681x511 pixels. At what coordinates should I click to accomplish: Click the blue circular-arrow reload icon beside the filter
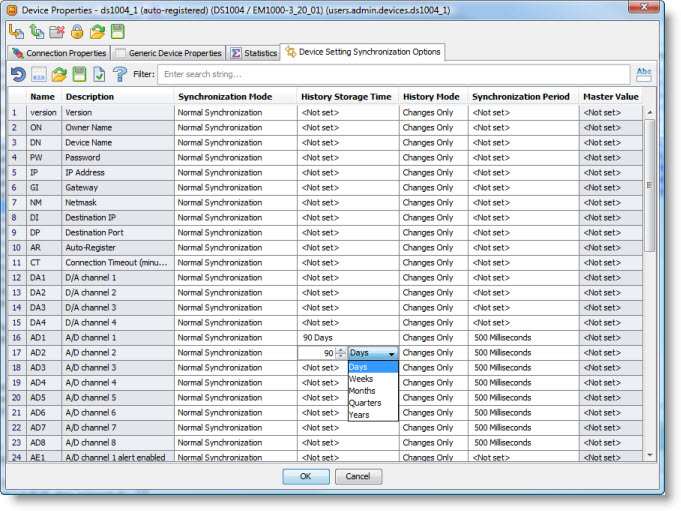pyautogui.click(x=17, y=74)
